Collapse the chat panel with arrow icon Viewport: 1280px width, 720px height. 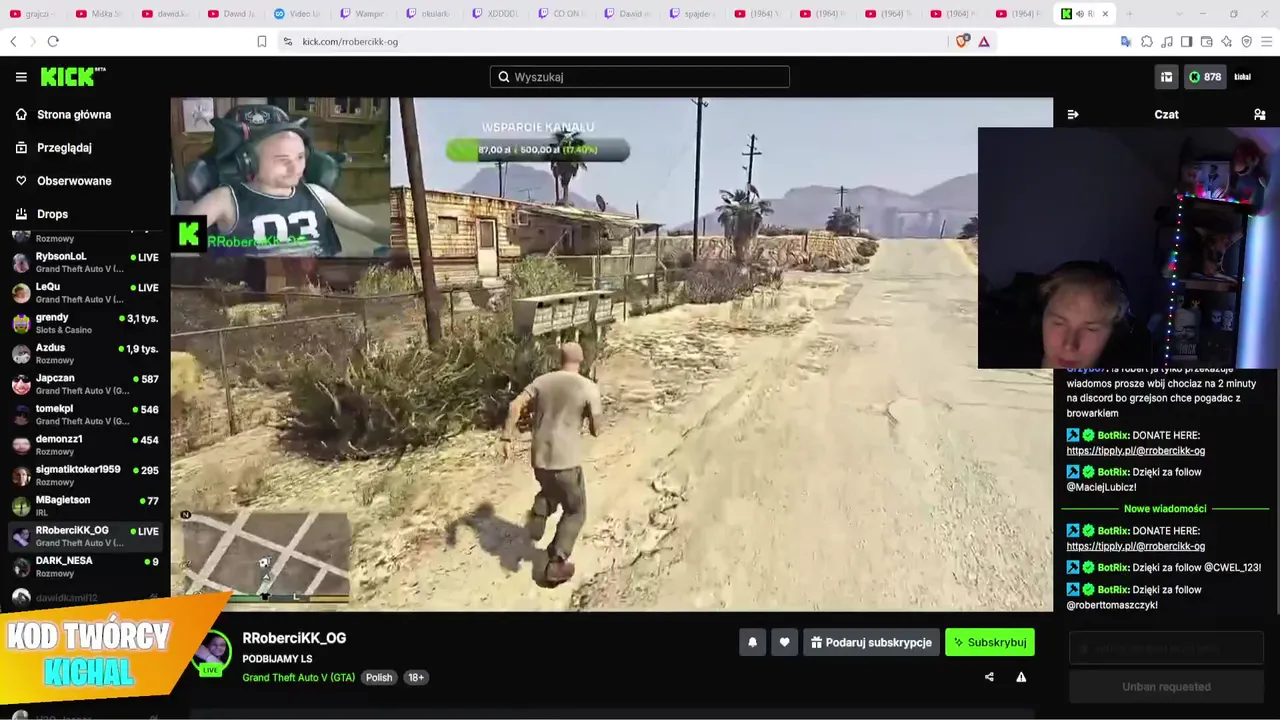tap(1073, 114)
